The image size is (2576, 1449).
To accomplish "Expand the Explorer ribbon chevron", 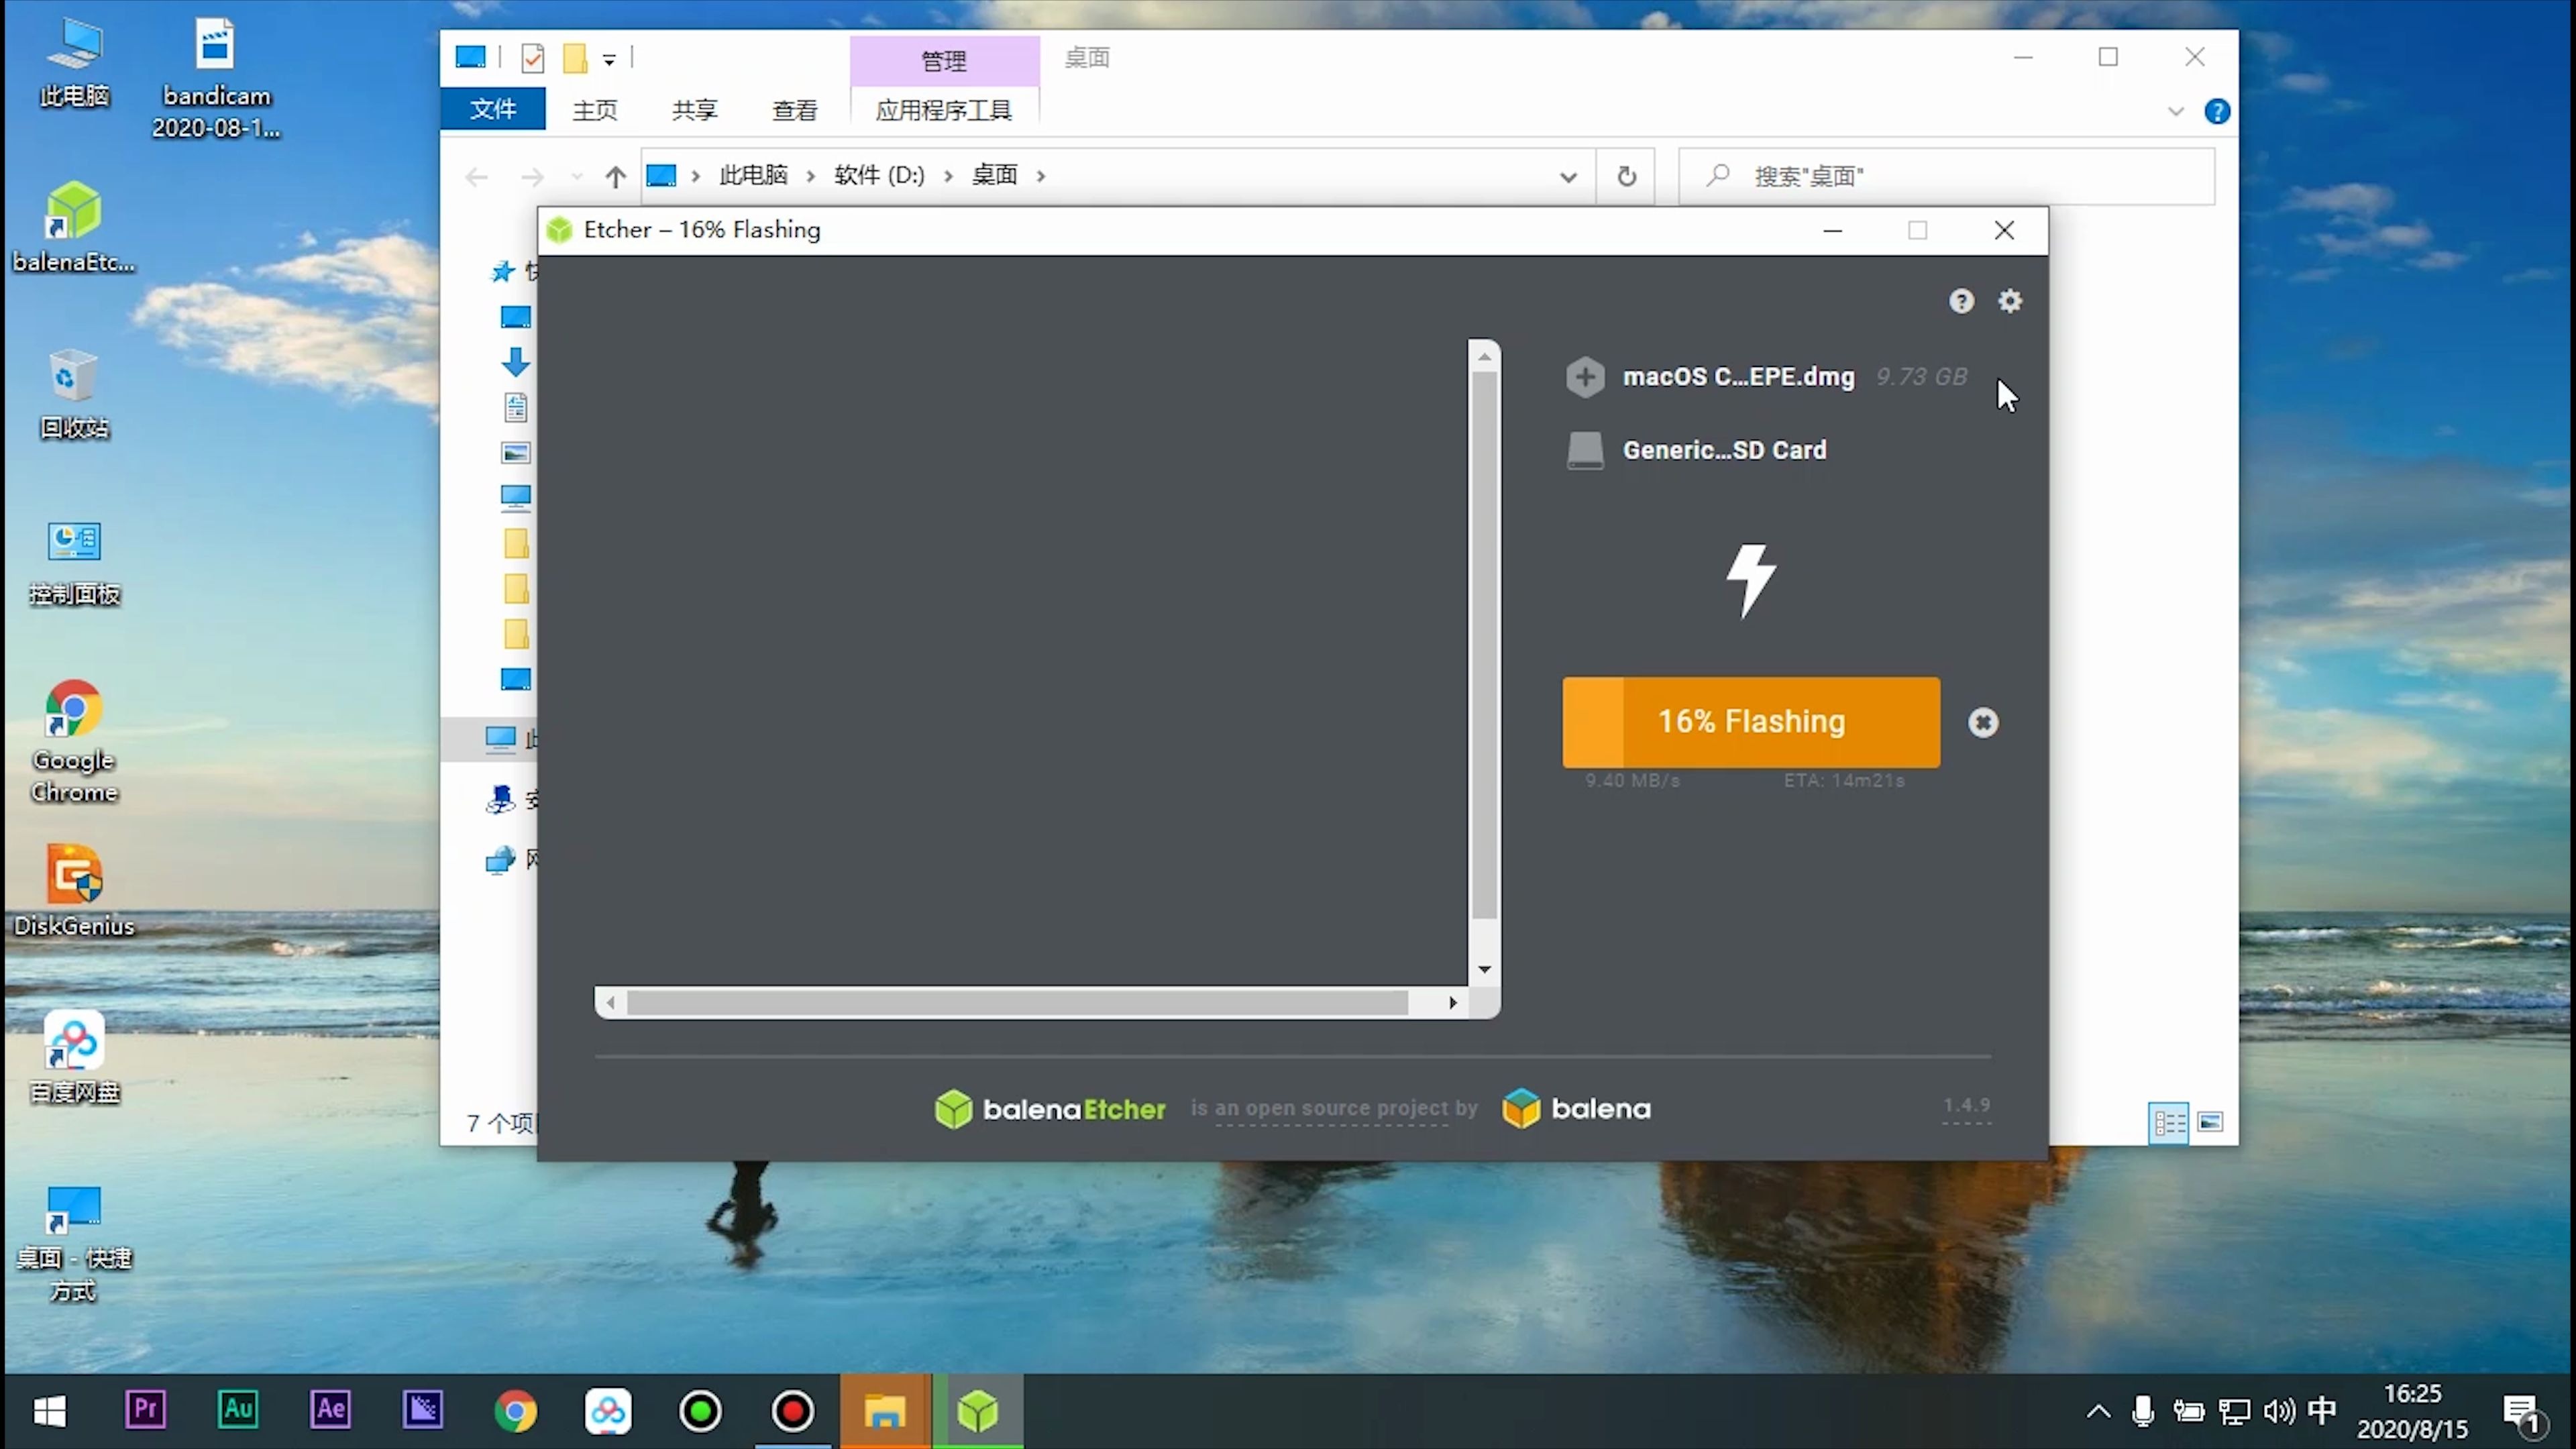I will click(2176, 111).
